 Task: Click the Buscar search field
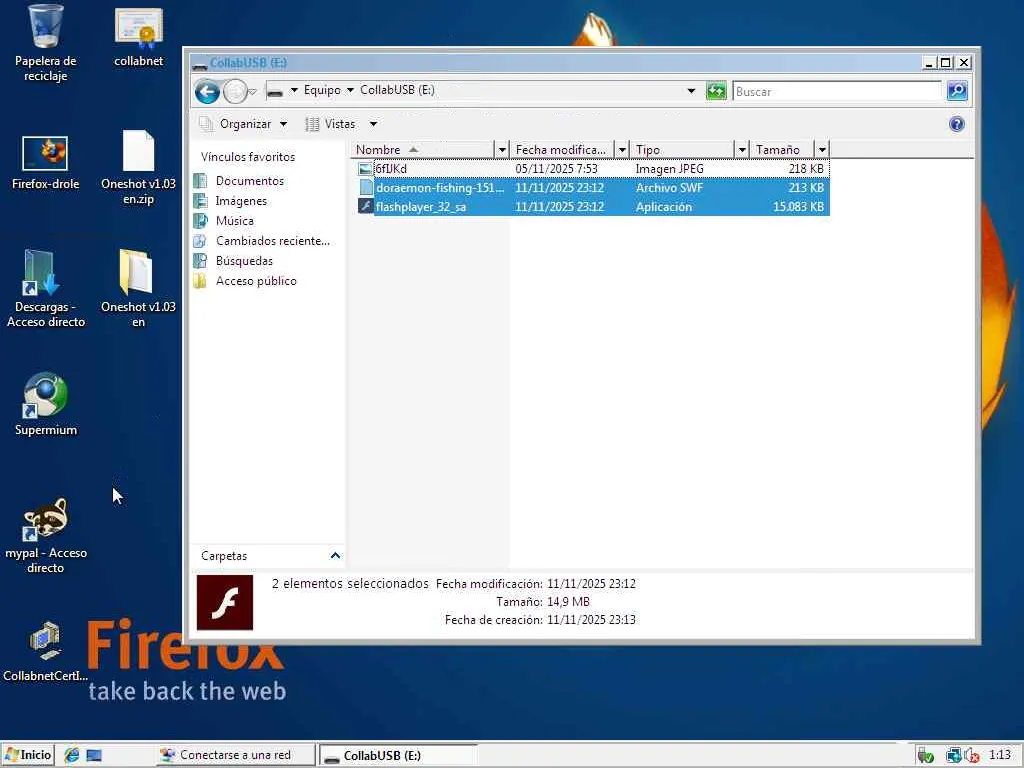point(837,91)
